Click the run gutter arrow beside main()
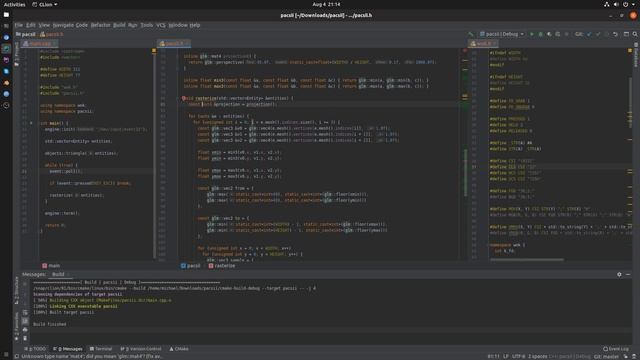Viewport: 640px width, 360px height. tap(31, 123)
